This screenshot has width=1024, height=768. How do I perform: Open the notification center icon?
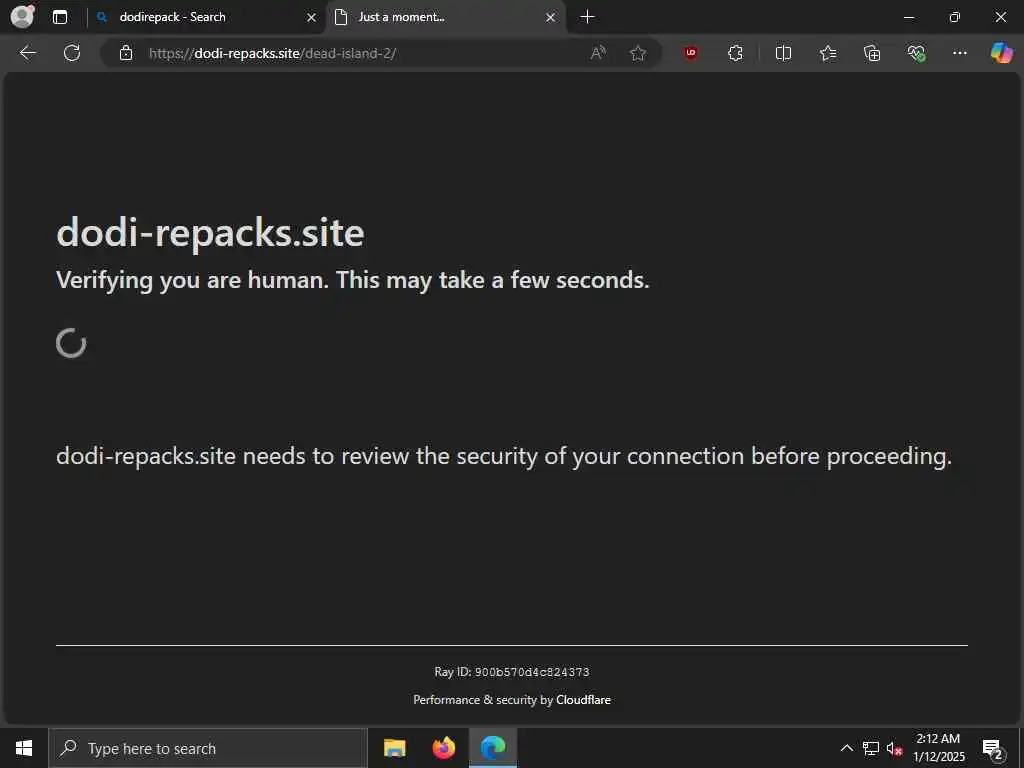993,749
